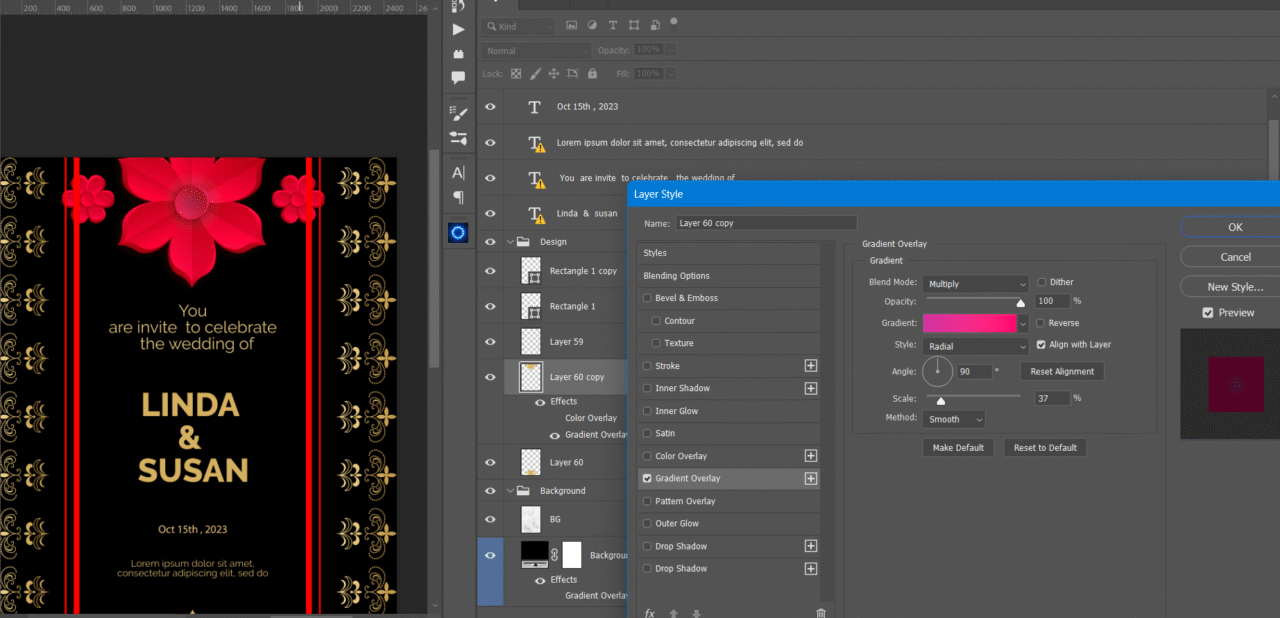Open the Character panel icon

click(x=458, y=173)
